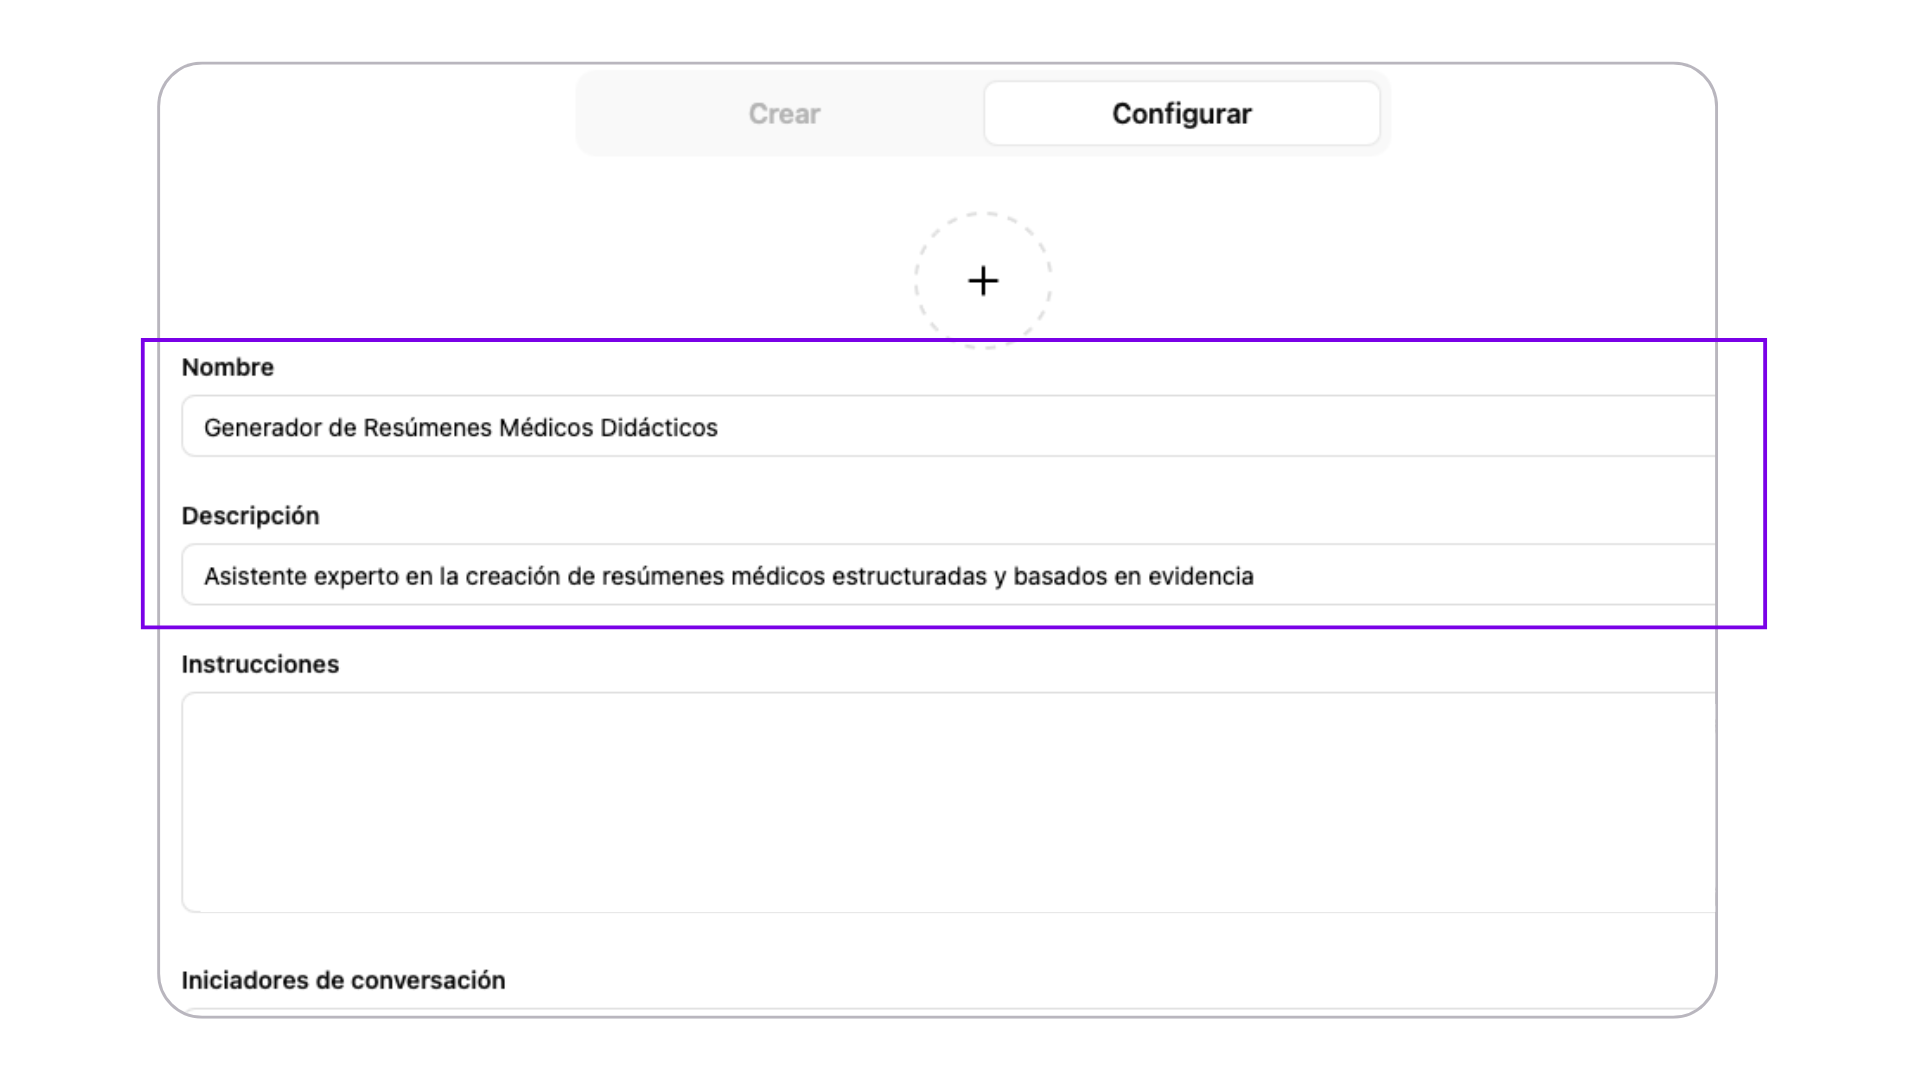Click the word Médicos in name field
This screenshot has height=1080, width=1920.
(x=546, y=428)
